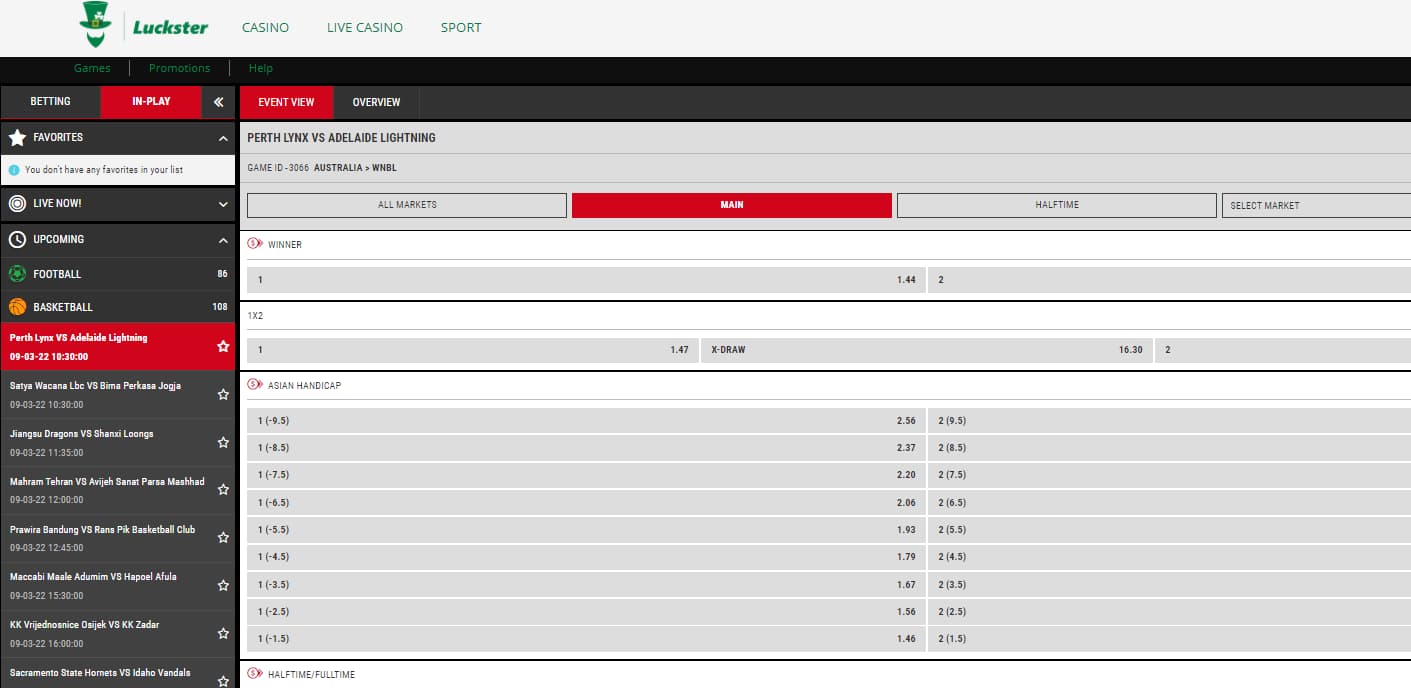The image size is (1411, 688).
Task: Select X-Draw odds 16.30
Action: coord(925,350)
